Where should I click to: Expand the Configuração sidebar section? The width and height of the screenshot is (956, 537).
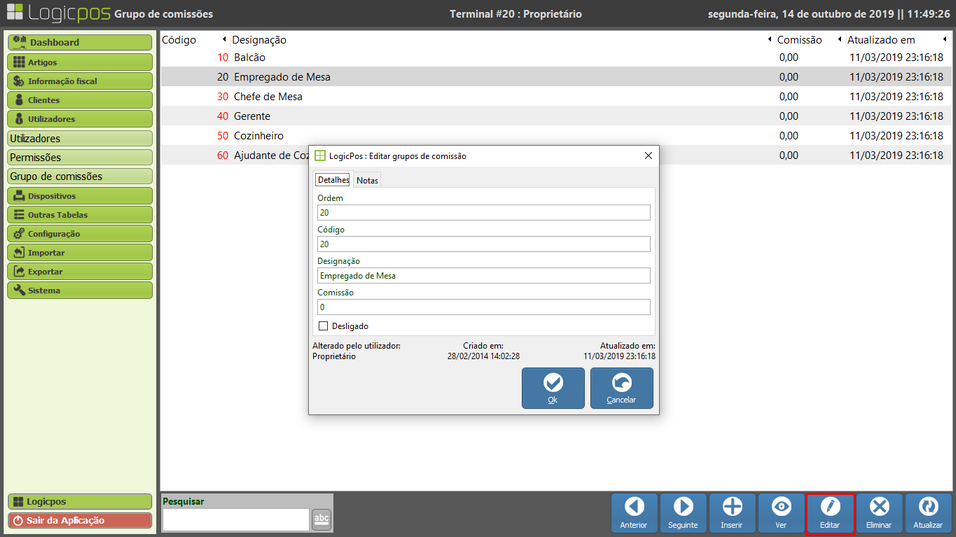80,234
